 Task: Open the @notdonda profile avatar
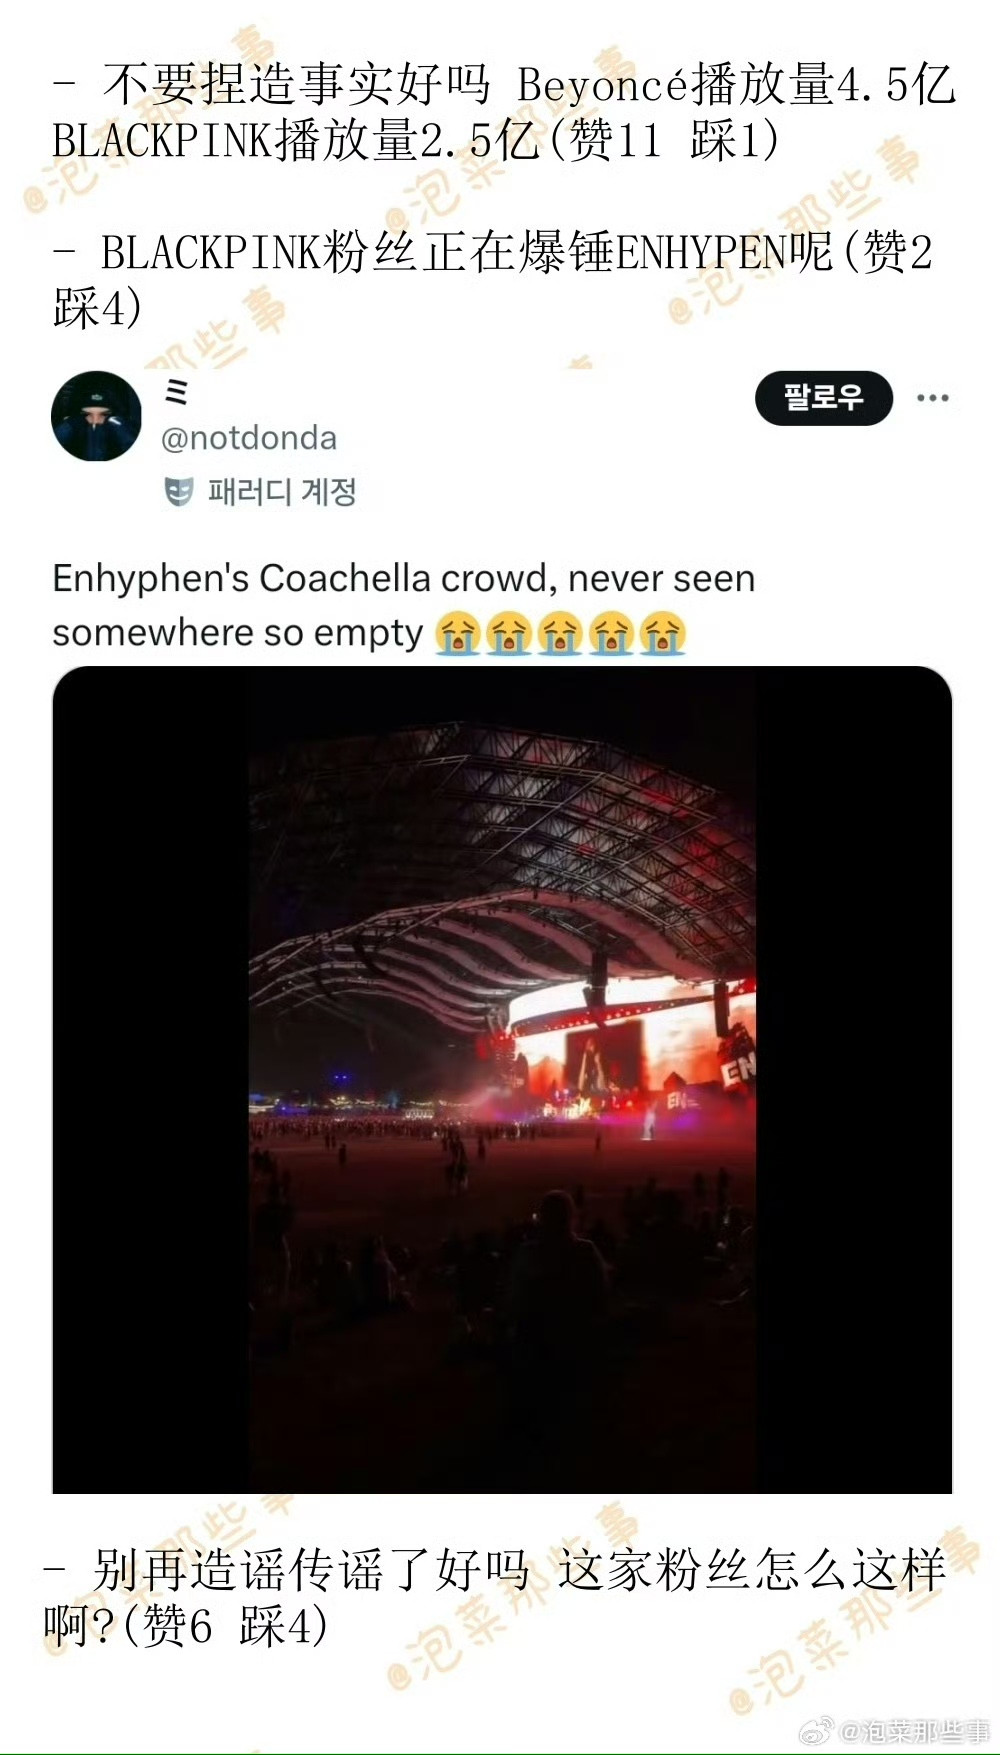(96, 416)
